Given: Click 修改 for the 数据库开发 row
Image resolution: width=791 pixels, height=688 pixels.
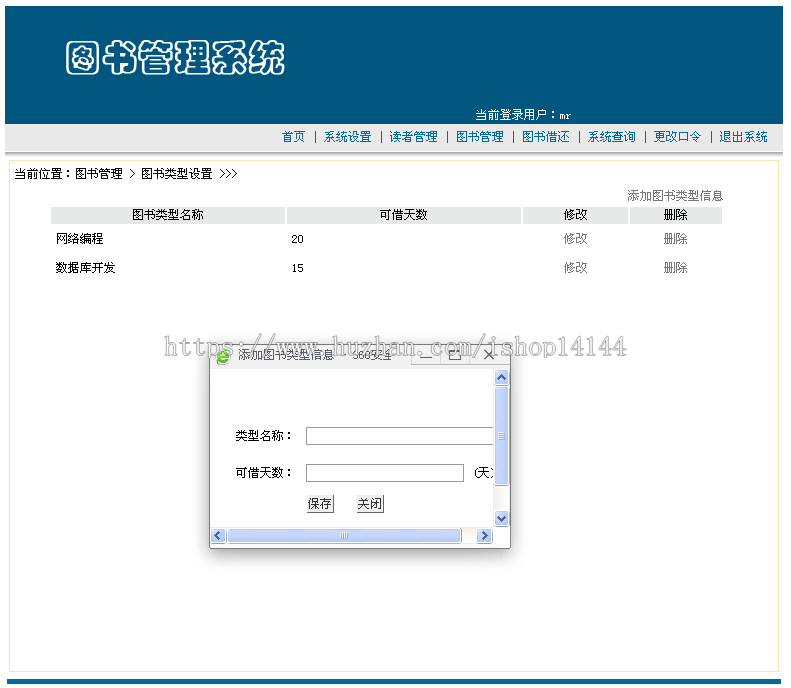Looking at the screenshot, I should tap(576, 267).
